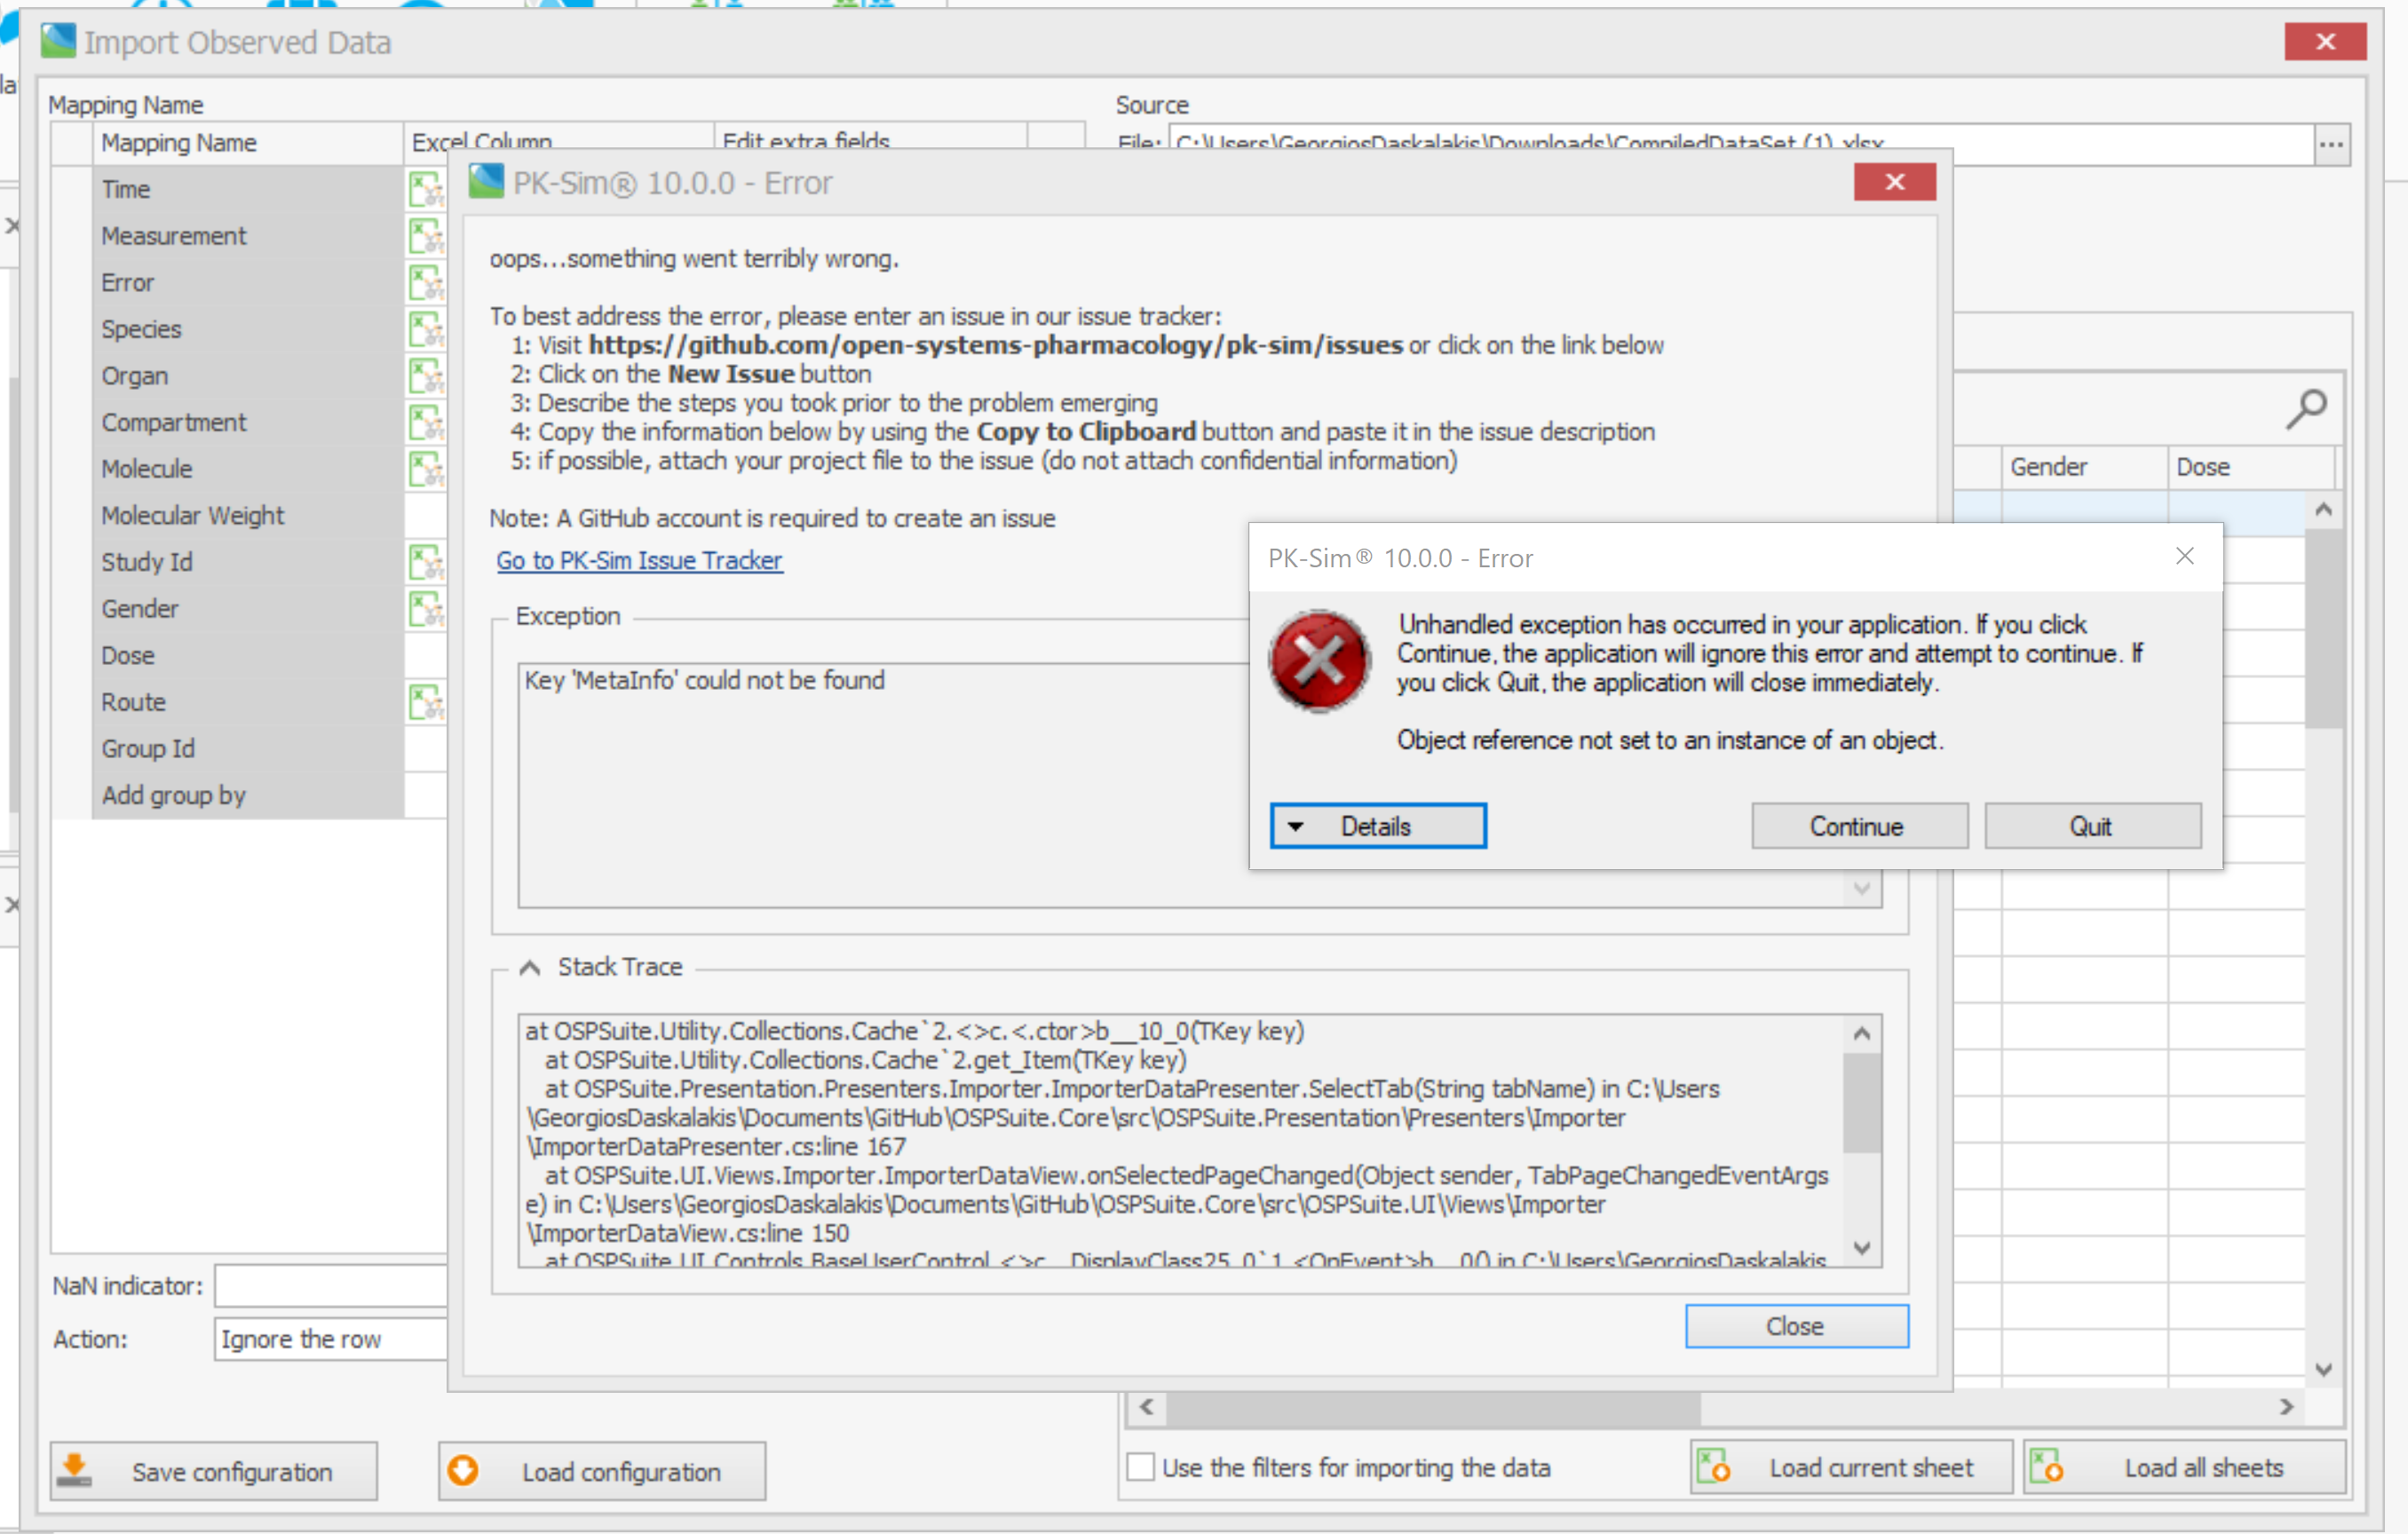Screen dimensions: 2408x1534
Task: Click inside the NaN indicator input field
Action: click(330, 1285)
